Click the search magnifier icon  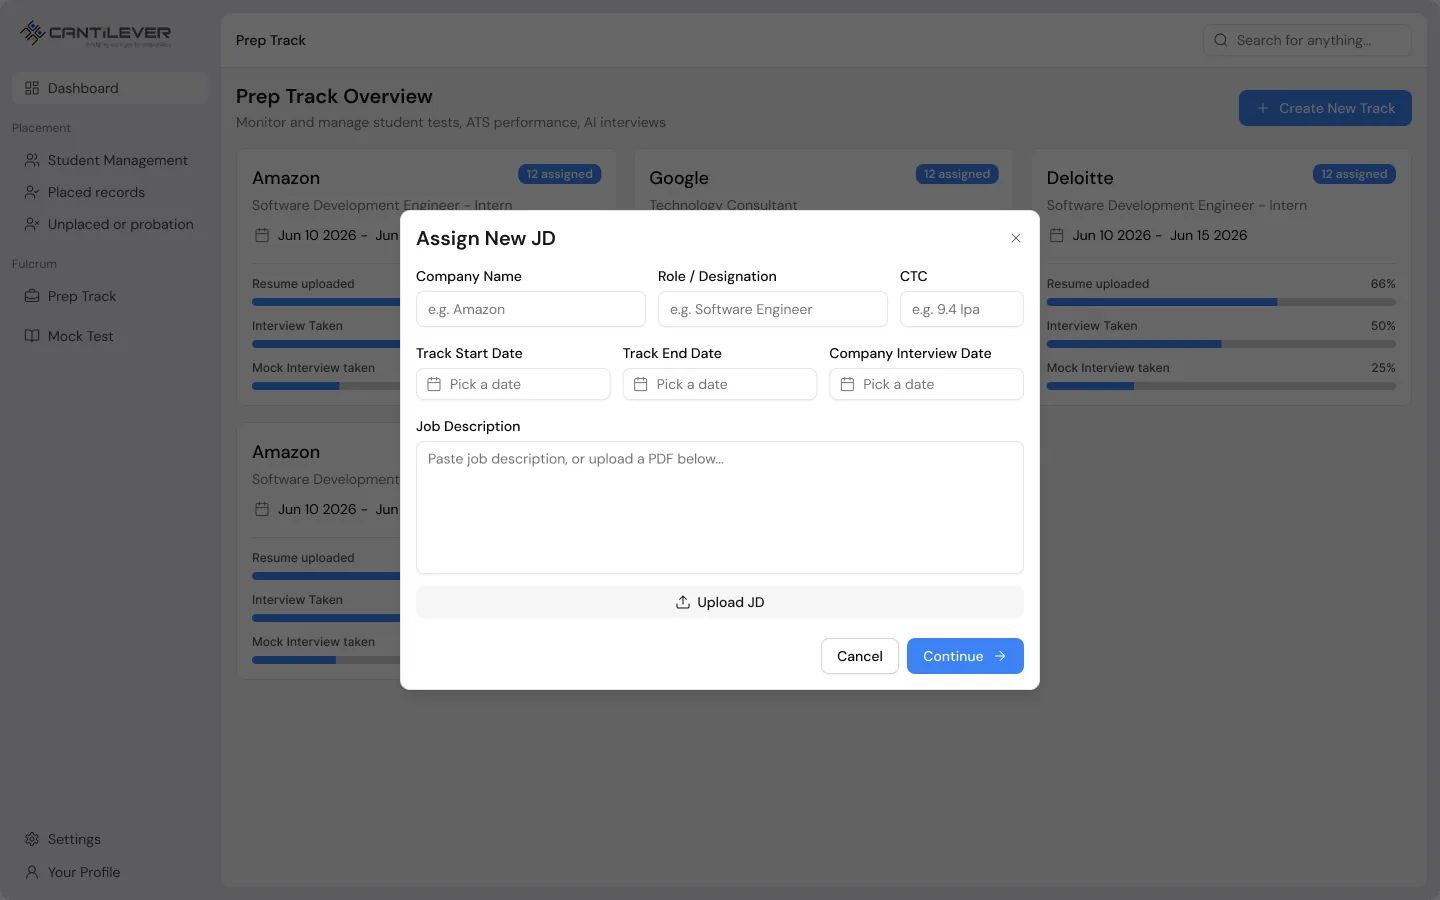[x=1221, y=40]
